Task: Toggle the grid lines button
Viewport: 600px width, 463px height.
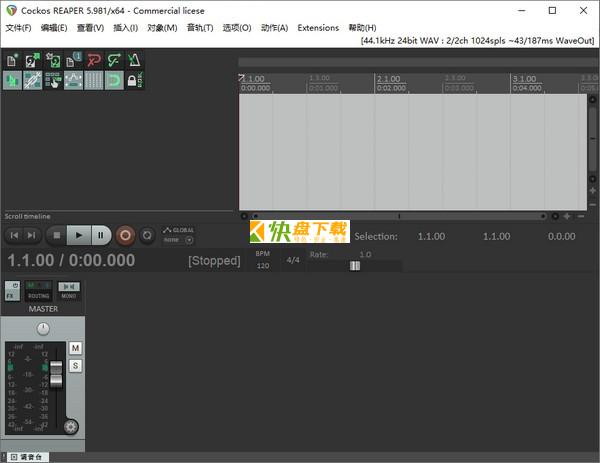Action: click(x=93, y=80)
